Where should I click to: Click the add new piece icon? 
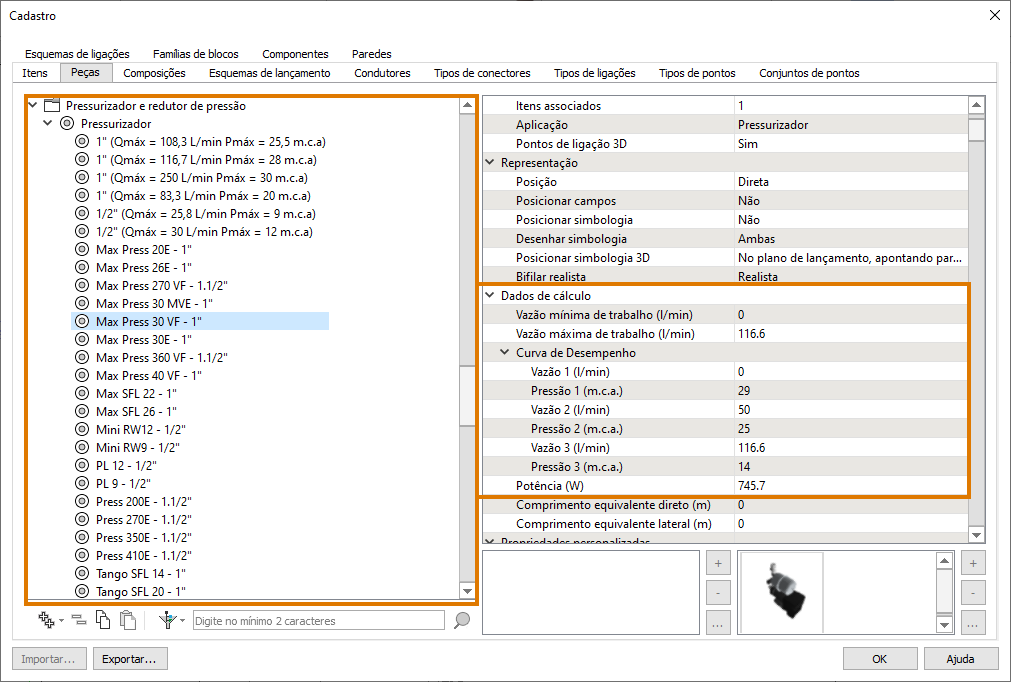46,619
